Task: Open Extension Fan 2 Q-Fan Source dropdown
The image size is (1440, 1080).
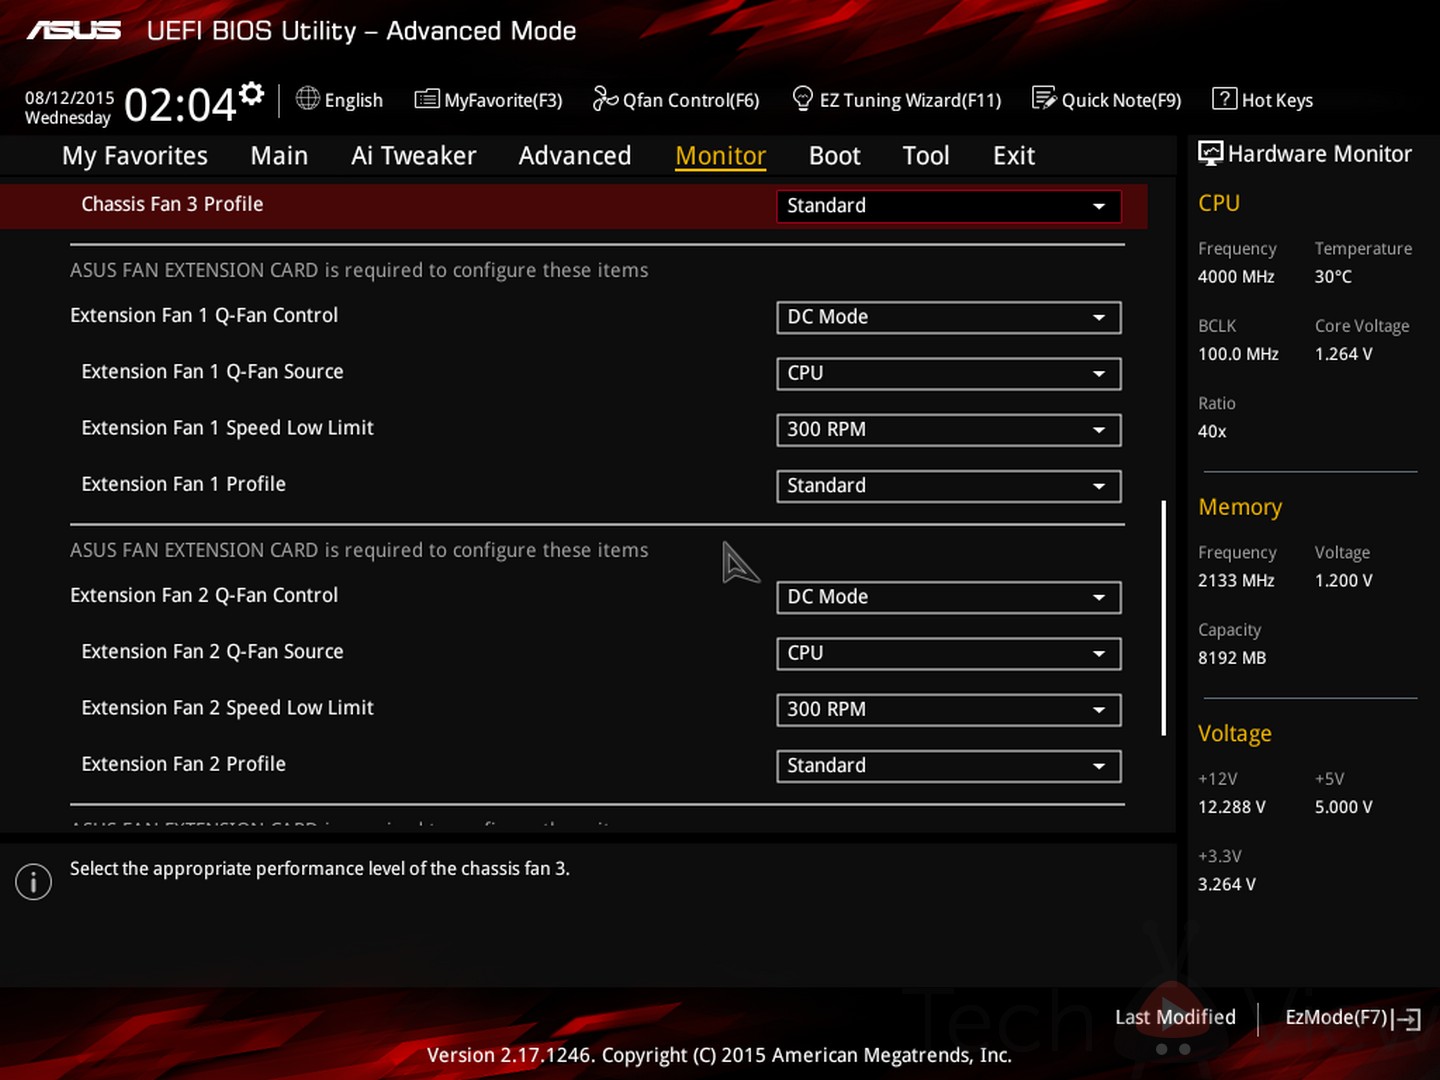Action: (948, 654)
